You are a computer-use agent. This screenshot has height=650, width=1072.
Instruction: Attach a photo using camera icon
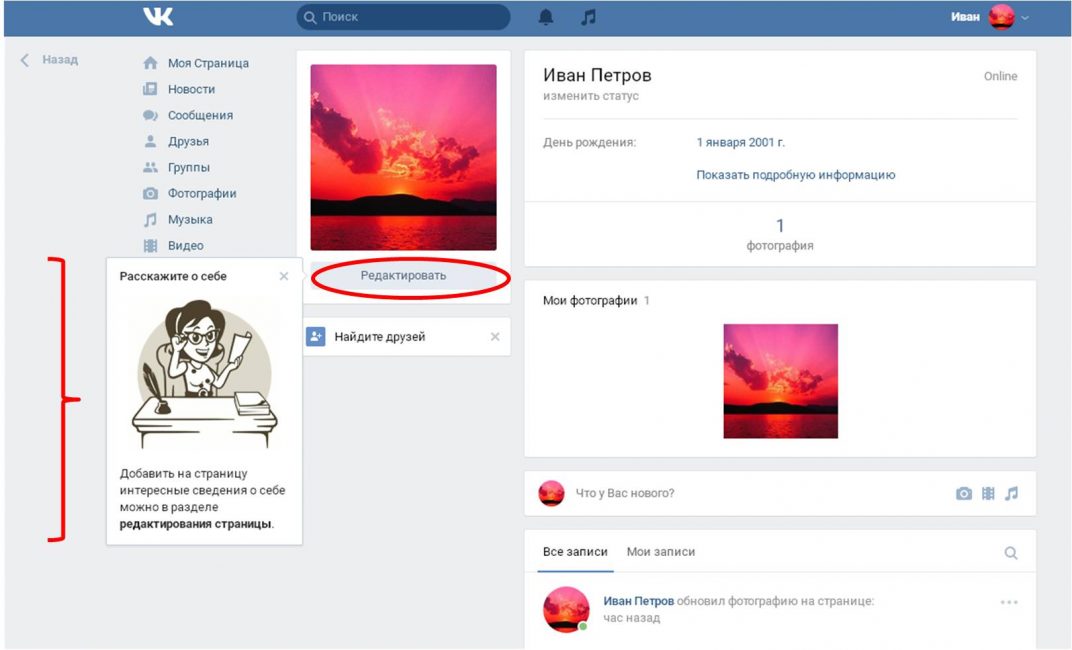(963, 493)
